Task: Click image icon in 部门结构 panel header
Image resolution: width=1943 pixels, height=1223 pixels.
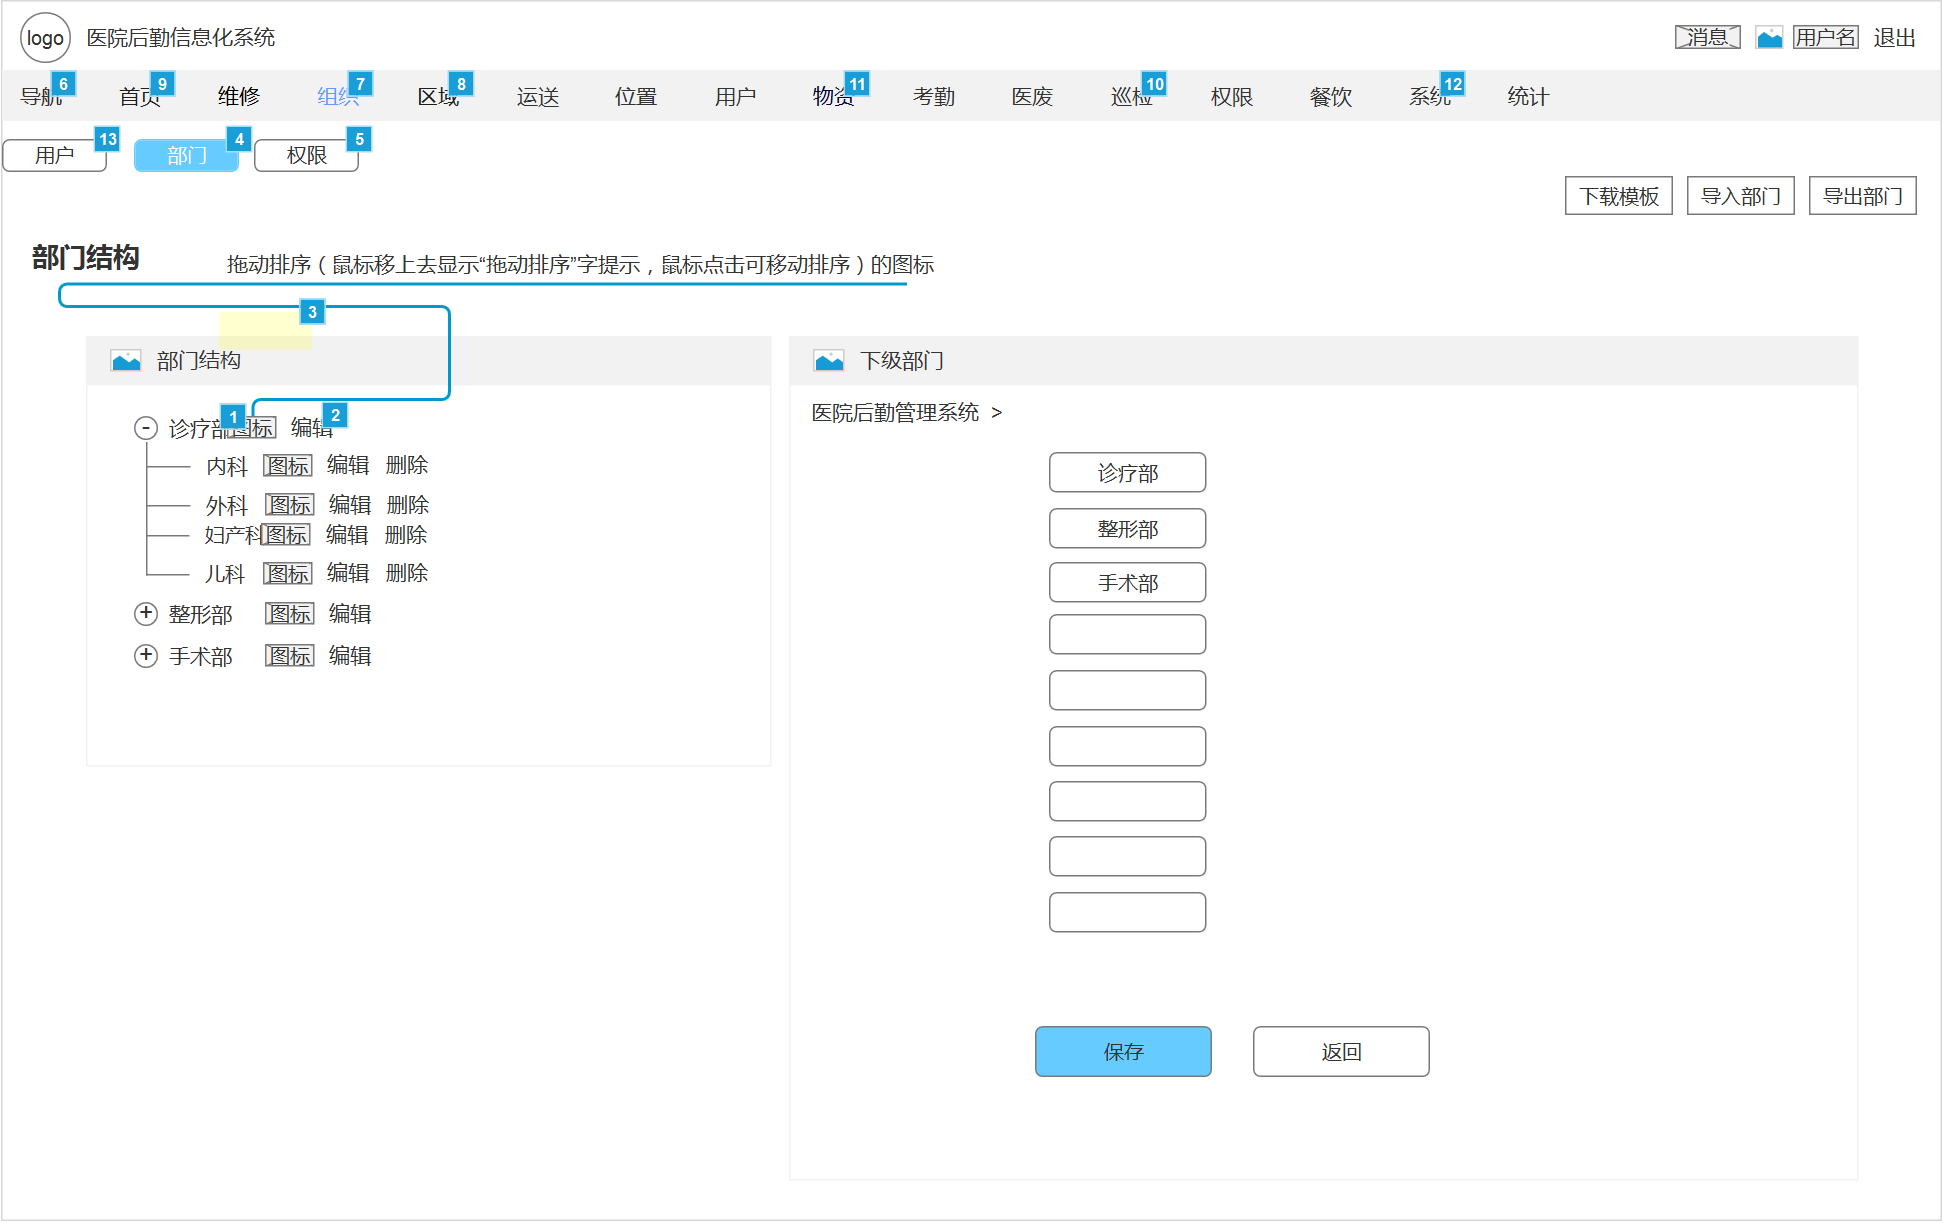Action: click(x=126, y=361)
